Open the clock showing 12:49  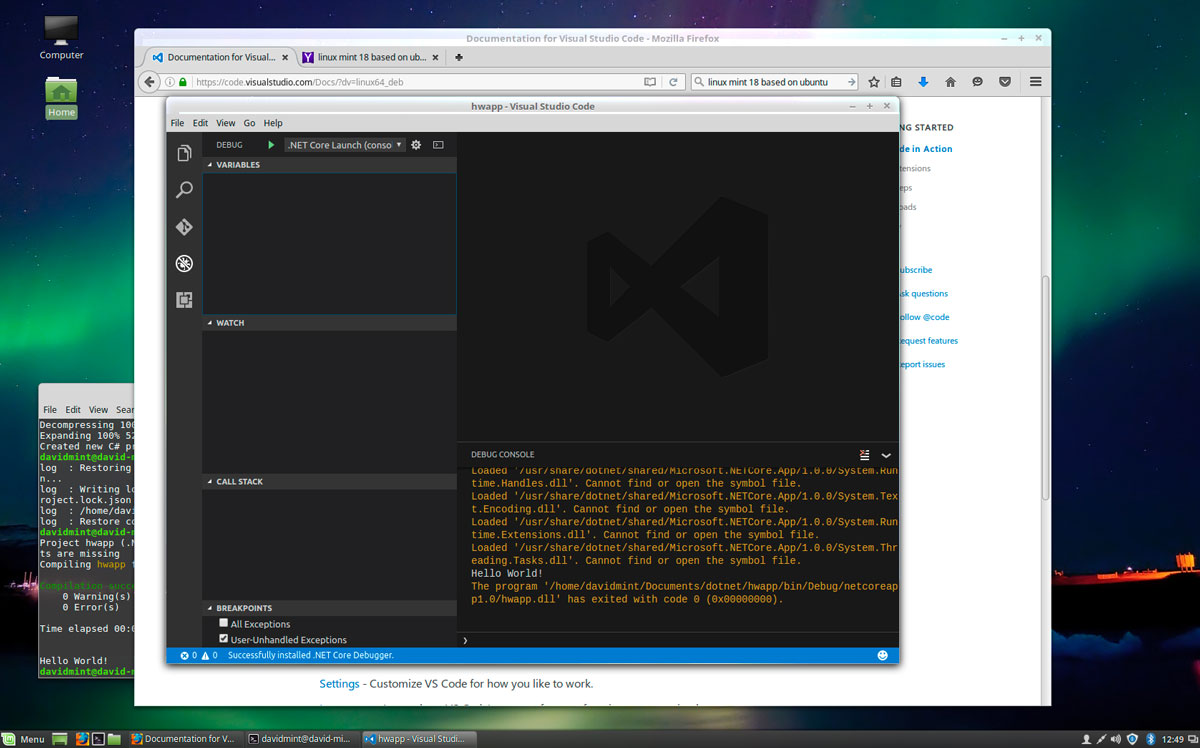point(1173,739)
